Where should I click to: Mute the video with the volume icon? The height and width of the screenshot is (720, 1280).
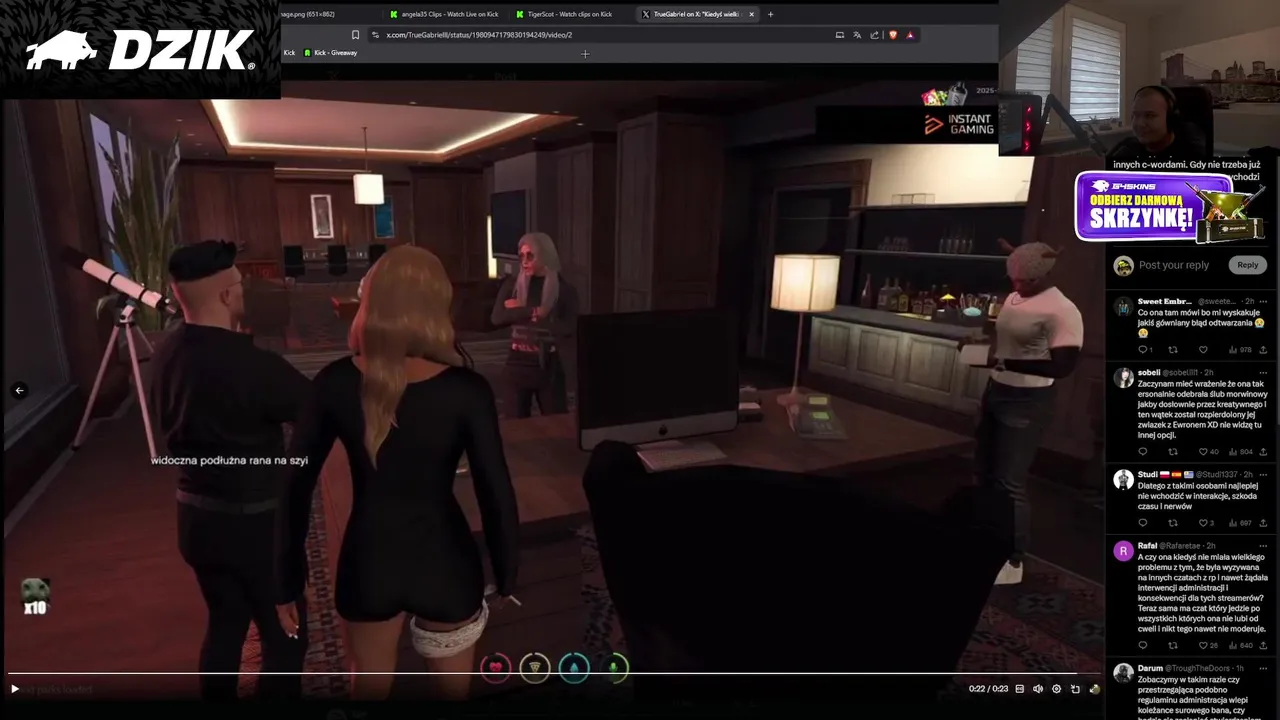(1037, 689)
